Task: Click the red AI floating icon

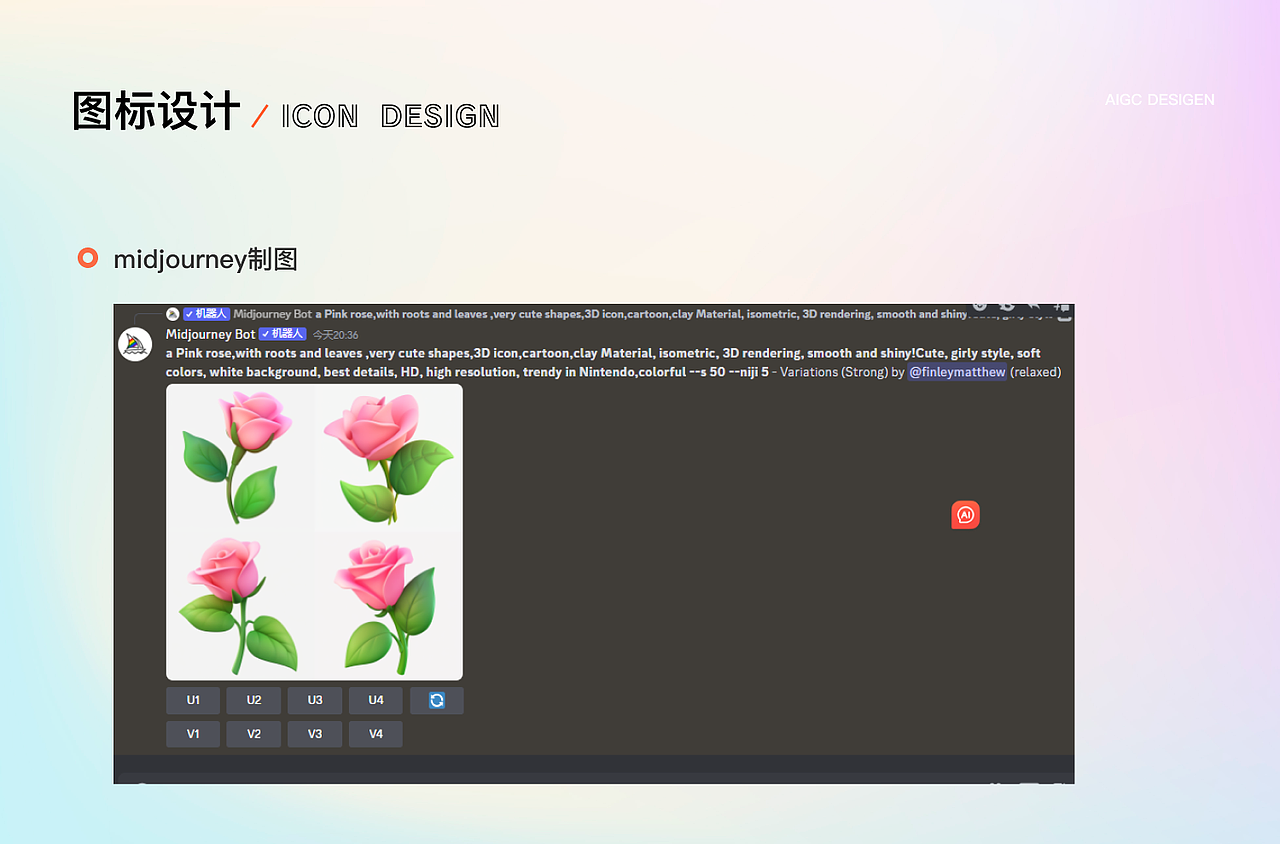Action: (x=965, y=515)
